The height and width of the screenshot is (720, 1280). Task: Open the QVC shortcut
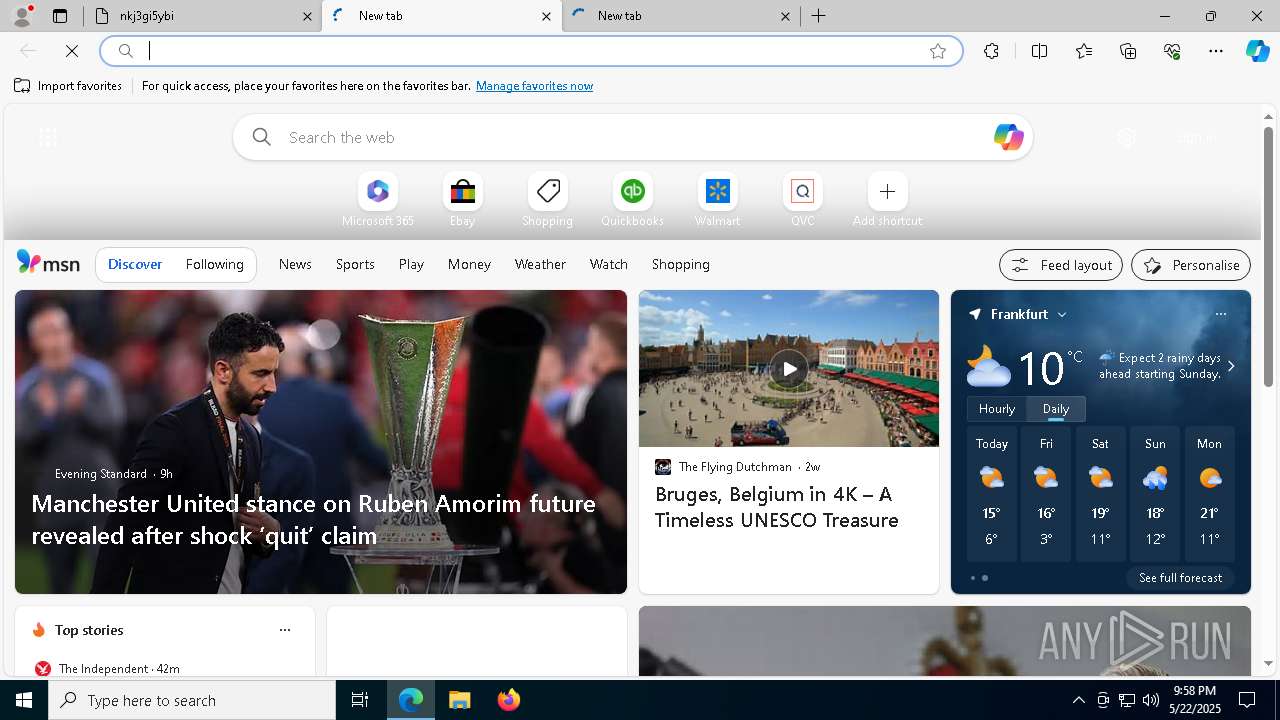click(x=802, y=200)
